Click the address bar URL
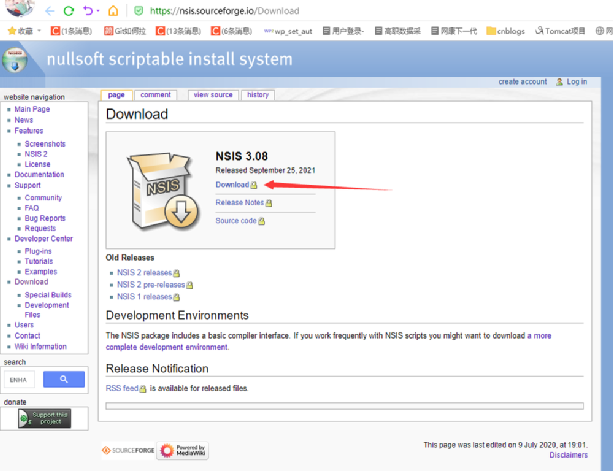613x471 pixels. point(224,11)
